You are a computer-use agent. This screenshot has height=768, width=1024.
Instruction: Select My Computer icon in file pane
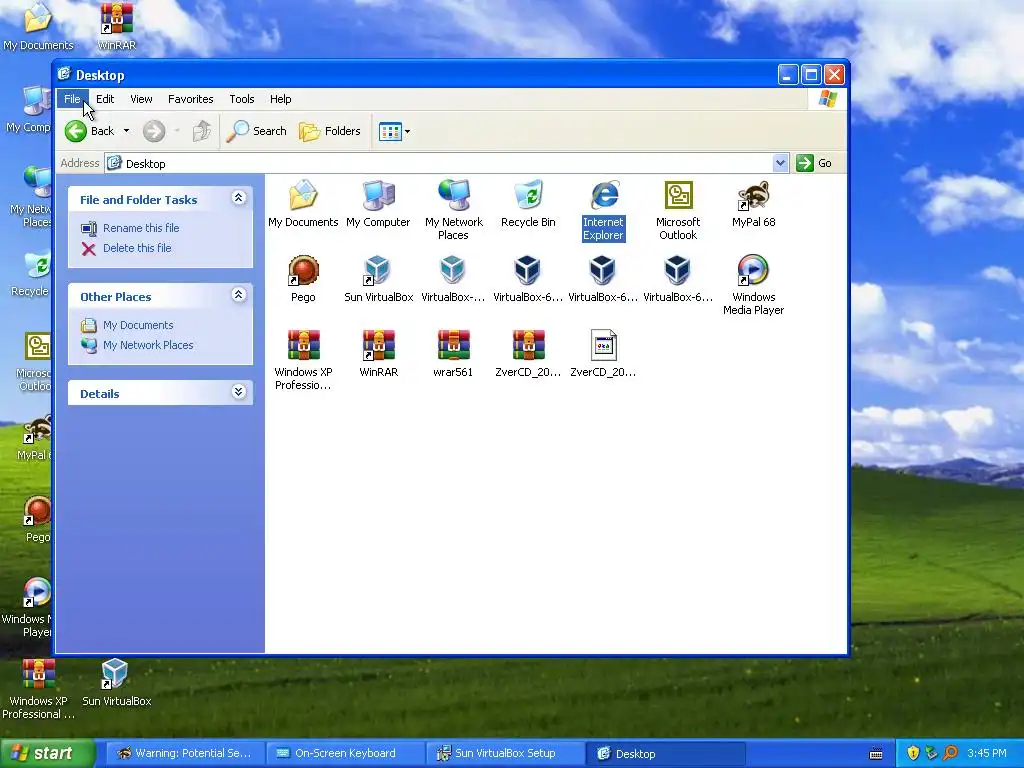[x=378, y=203]
